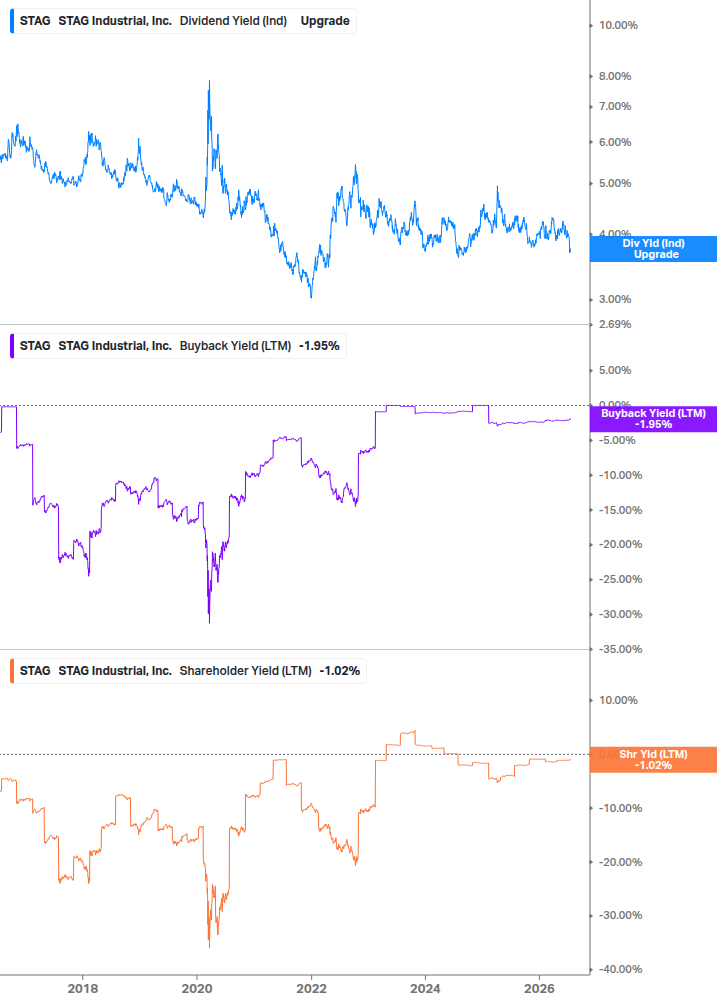This screenshot has height=1005, width=717.
Task: Click the 2018 label on the time axis
Action: click(x=83, y=989)
